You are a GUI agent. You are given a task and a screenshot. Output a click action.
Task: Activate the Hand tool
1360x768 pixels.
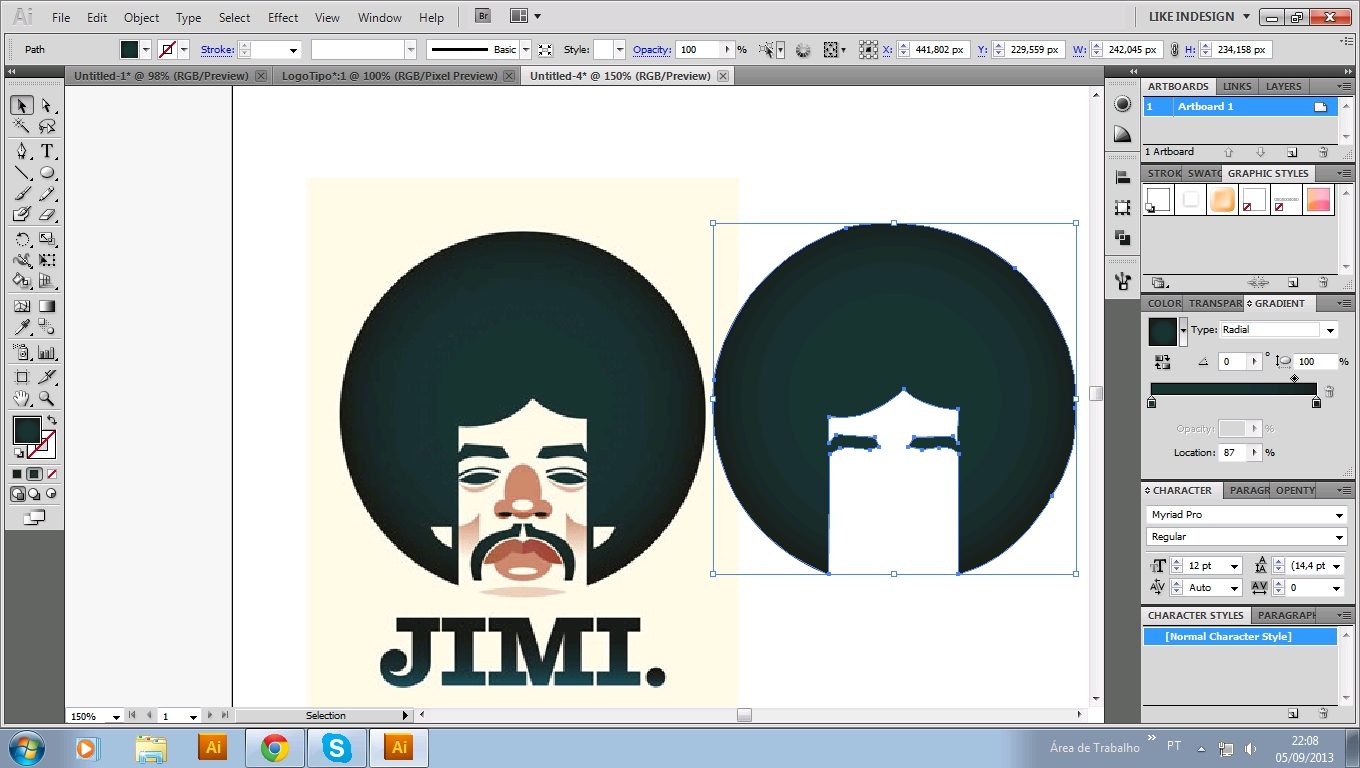[21, 398]
